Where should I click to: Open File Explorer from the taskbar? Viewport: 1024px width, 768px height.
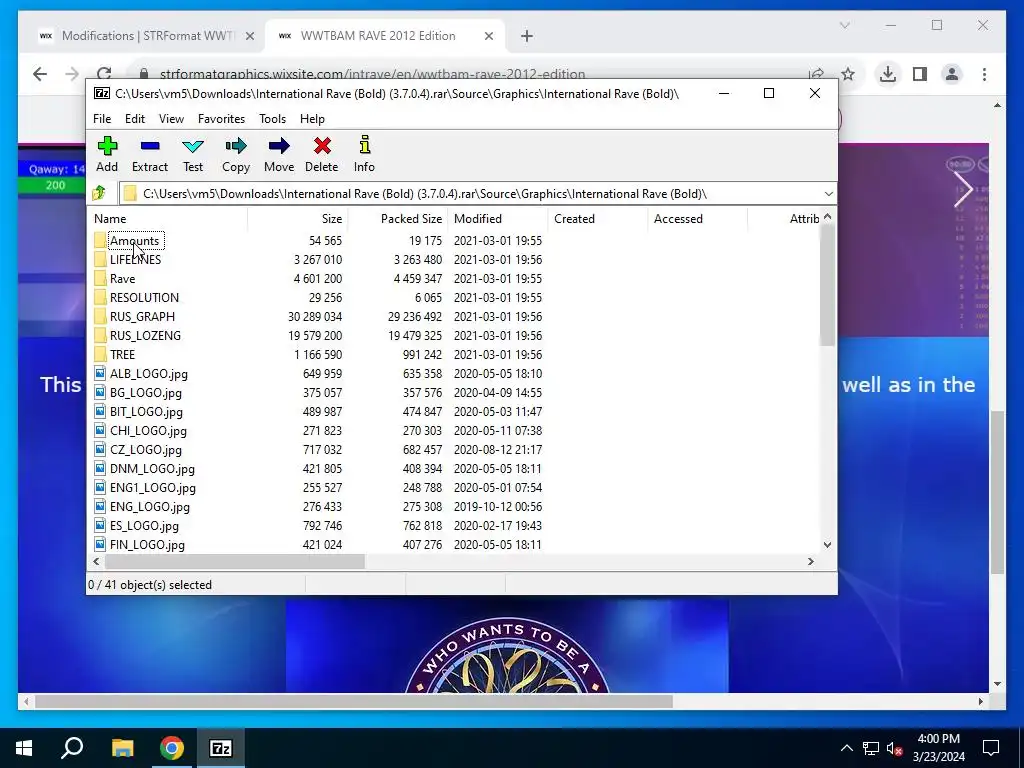click(x=122, y=748)
